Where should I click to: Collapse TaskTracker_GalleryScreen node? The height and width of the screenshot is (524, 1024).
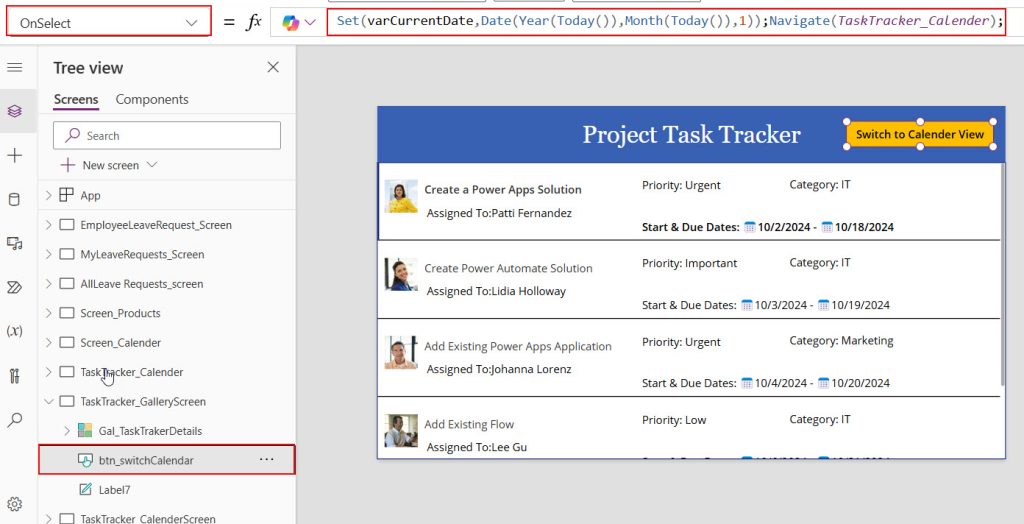pos(48,401)
